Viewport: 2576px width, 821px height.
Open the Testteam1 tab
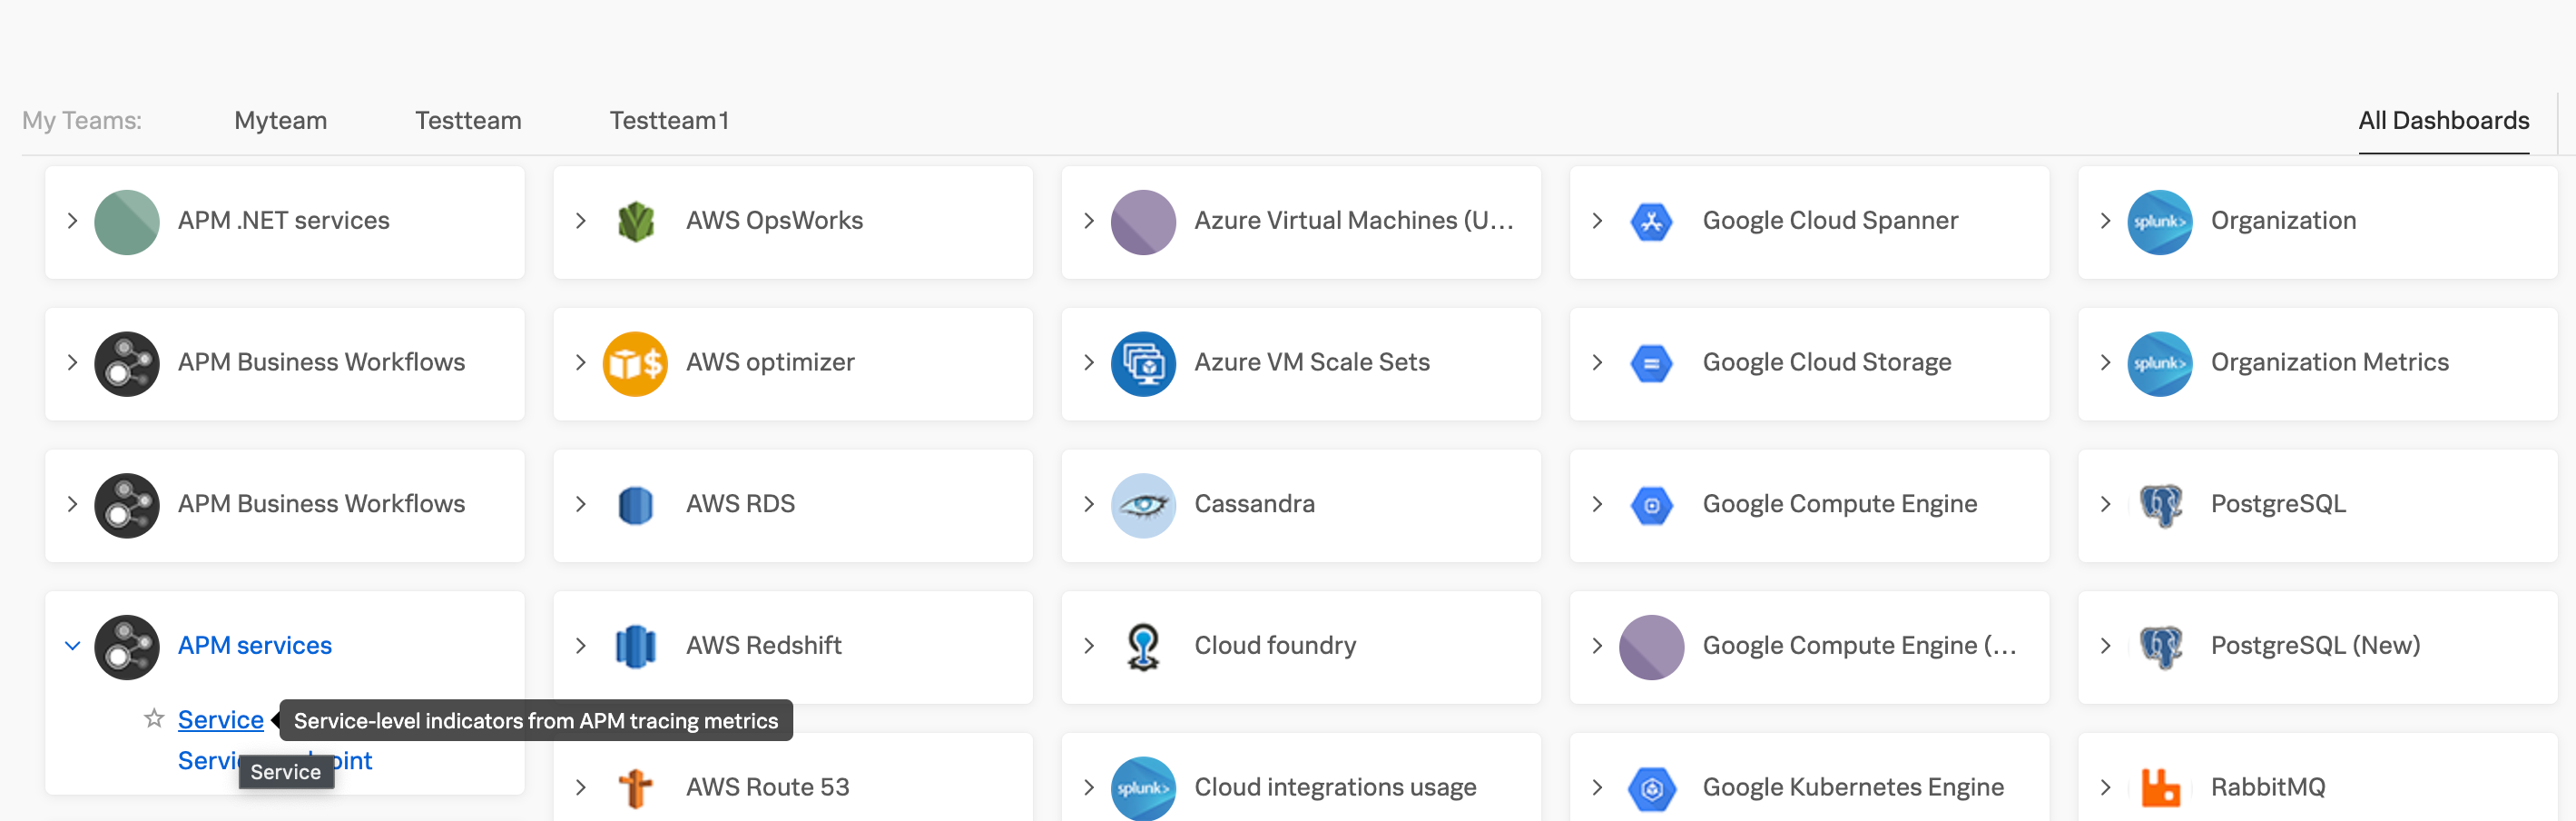[670, 121]
